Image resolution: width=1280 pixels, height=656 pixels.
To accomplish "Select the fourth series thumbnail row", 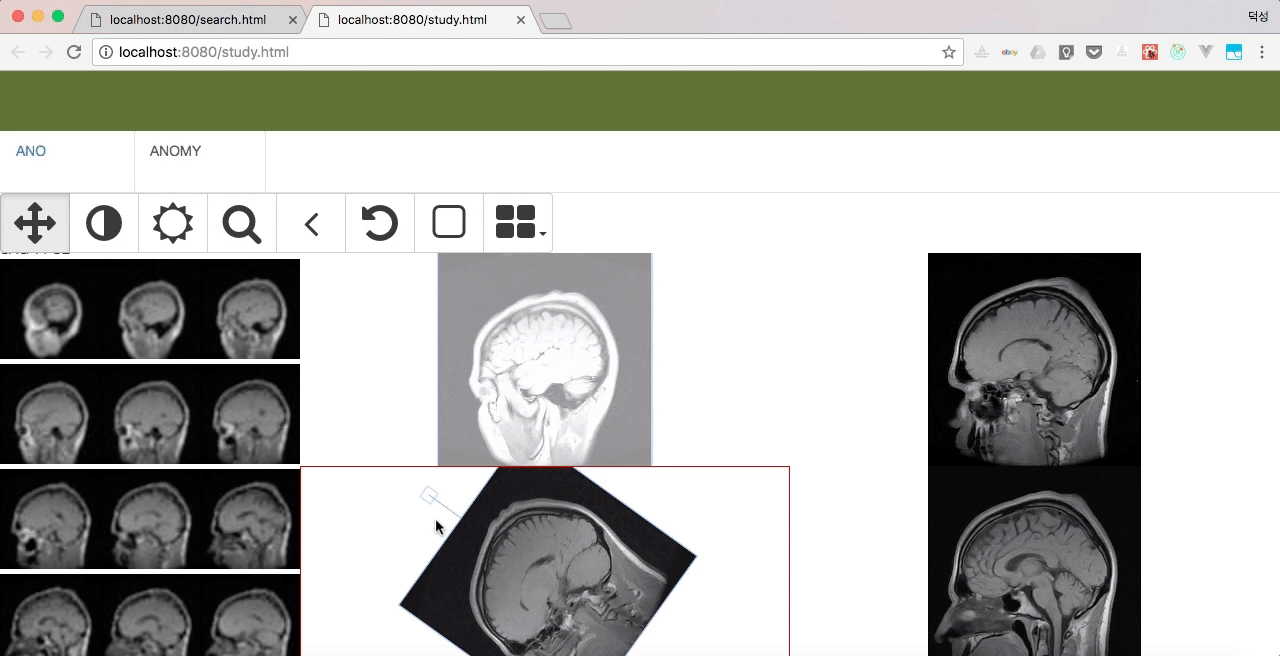I will click(x=150, y=615).
